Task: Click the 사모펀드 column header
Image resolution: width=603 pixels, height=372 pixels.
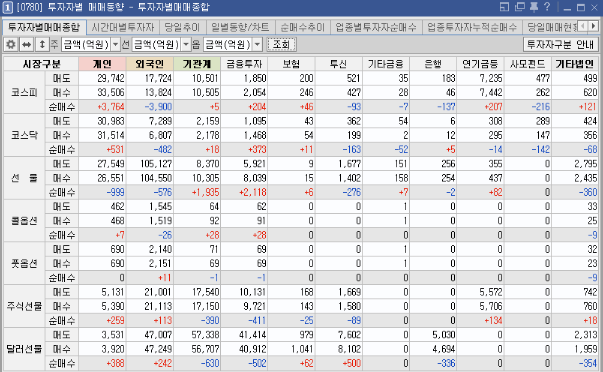Action: click(x=528, y=64)
